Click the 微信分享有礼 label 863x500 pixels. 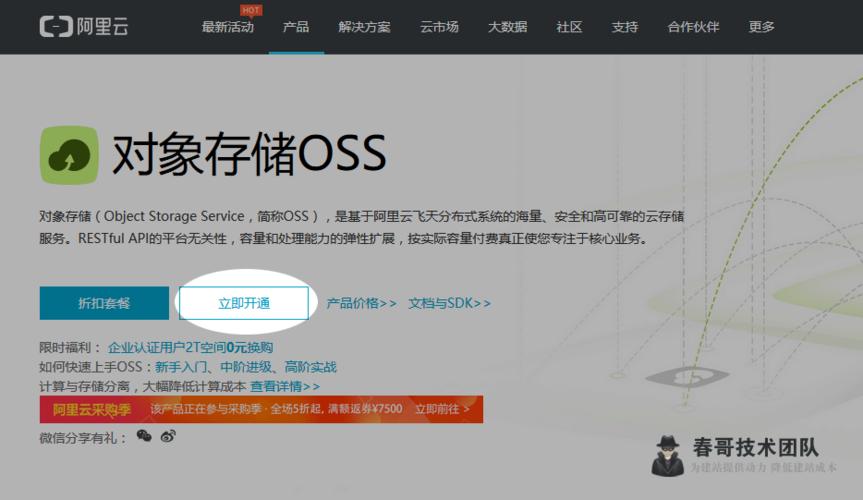[83, 438]
